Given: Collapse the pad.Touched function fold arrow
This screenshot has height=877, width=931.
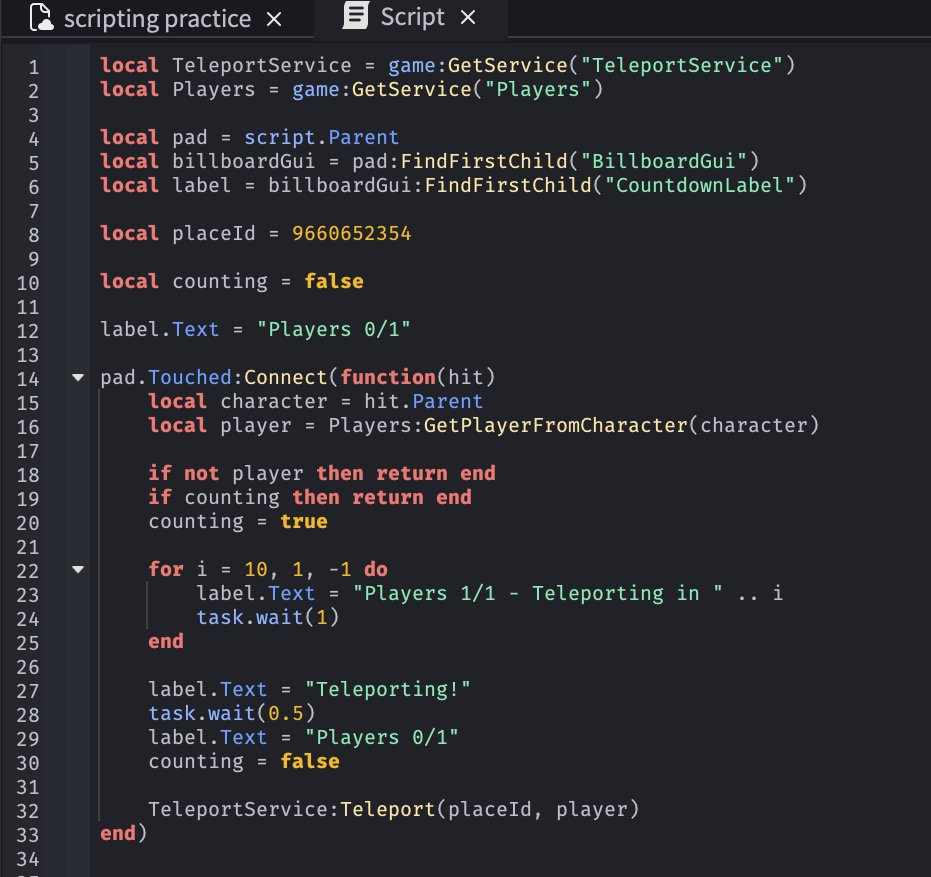Looking at the screenshot, I should [x=78, y=377].
